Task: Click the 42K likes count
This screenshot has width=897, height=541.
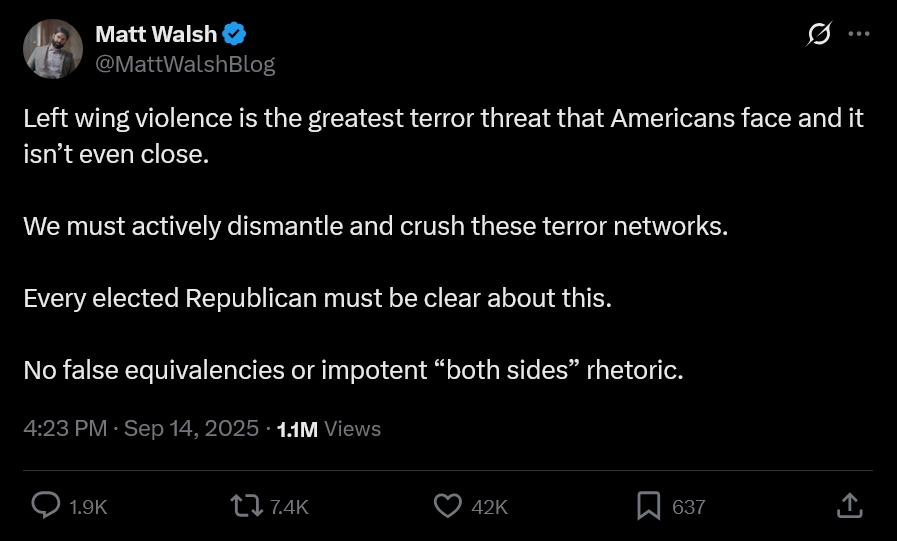Action: [489, 507]
